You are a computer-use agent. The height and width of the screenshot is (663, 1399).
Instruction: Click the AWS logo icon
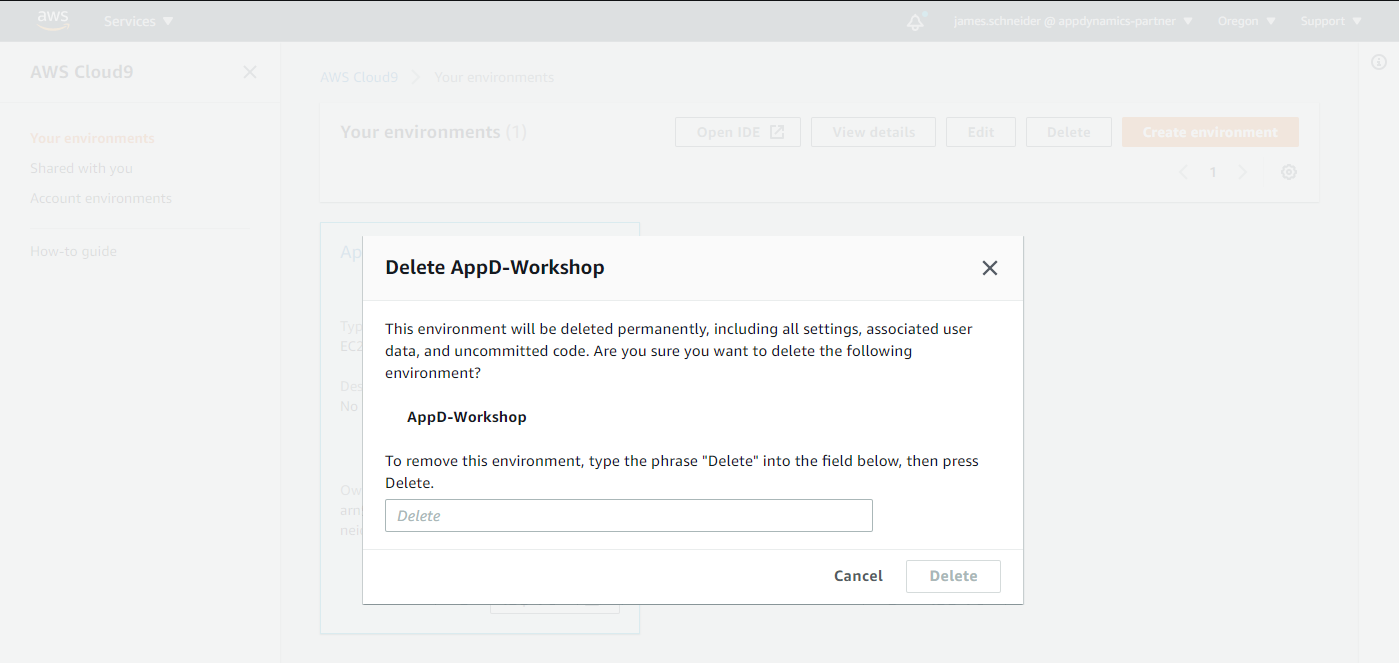coord(53,20)
